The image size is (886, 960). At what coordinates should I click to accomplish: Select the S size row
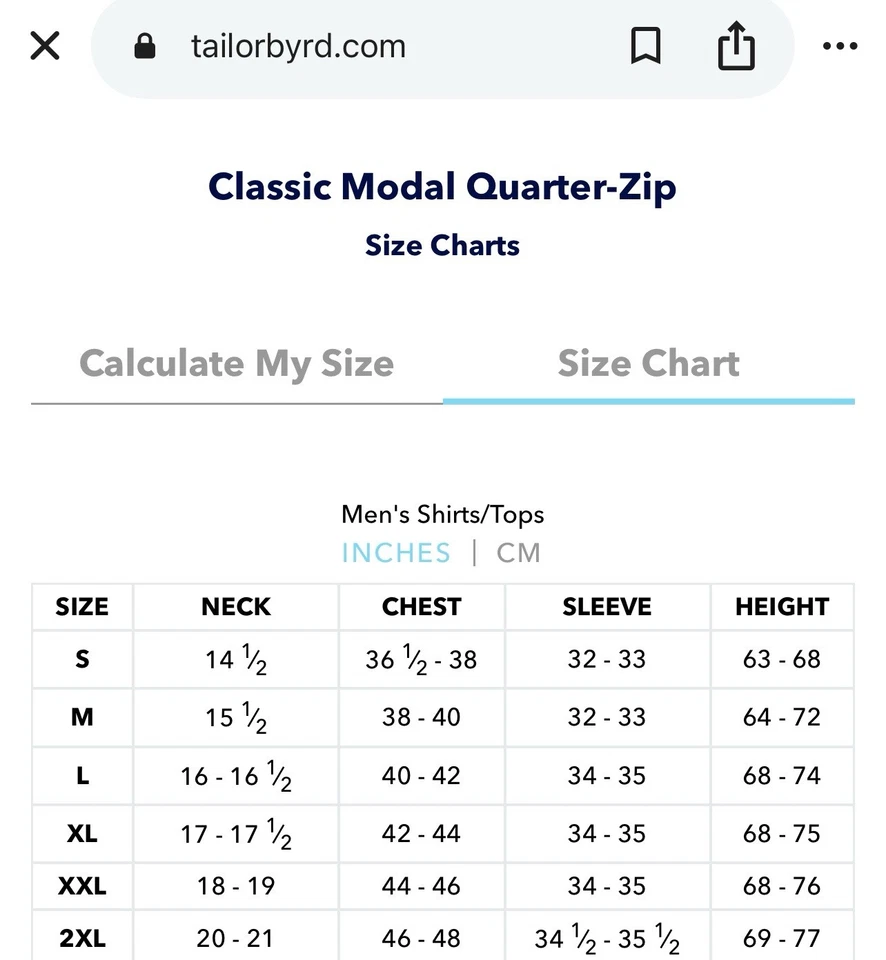pyautogui.click(x=82, y=660)
